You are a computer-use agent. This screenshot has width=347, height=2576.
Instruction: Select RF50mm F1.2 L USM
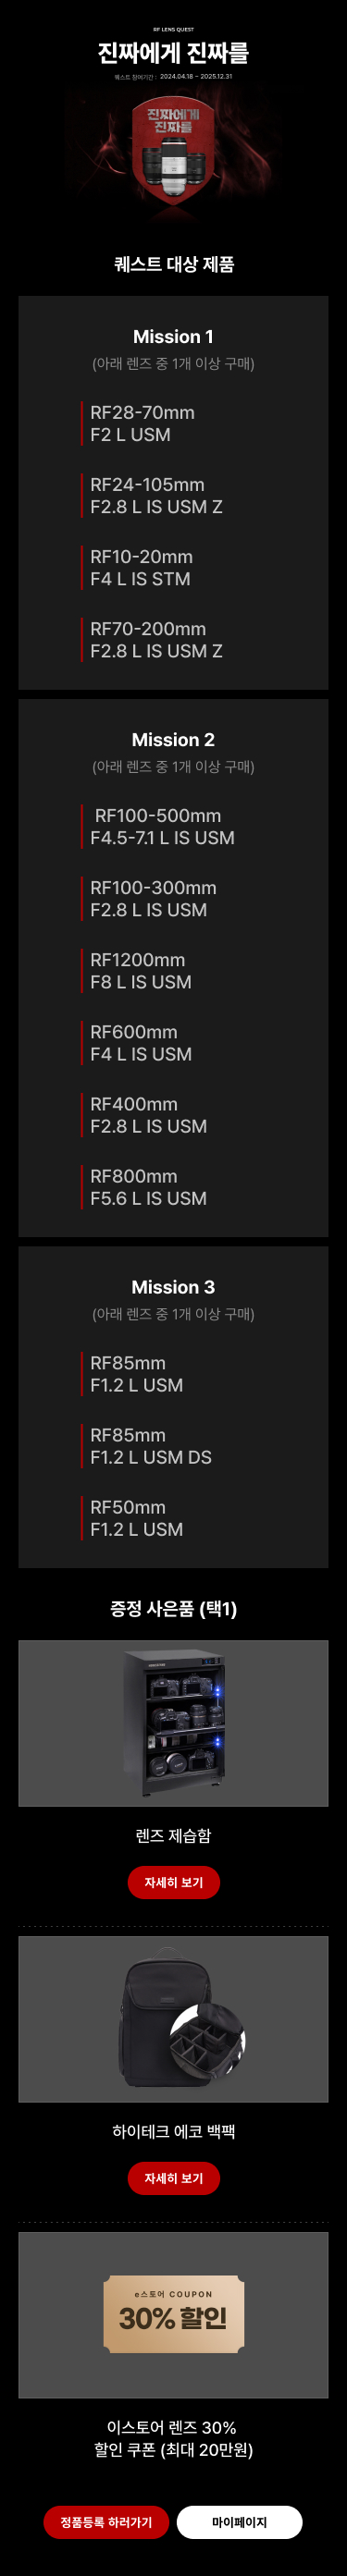coord(137,1517)
